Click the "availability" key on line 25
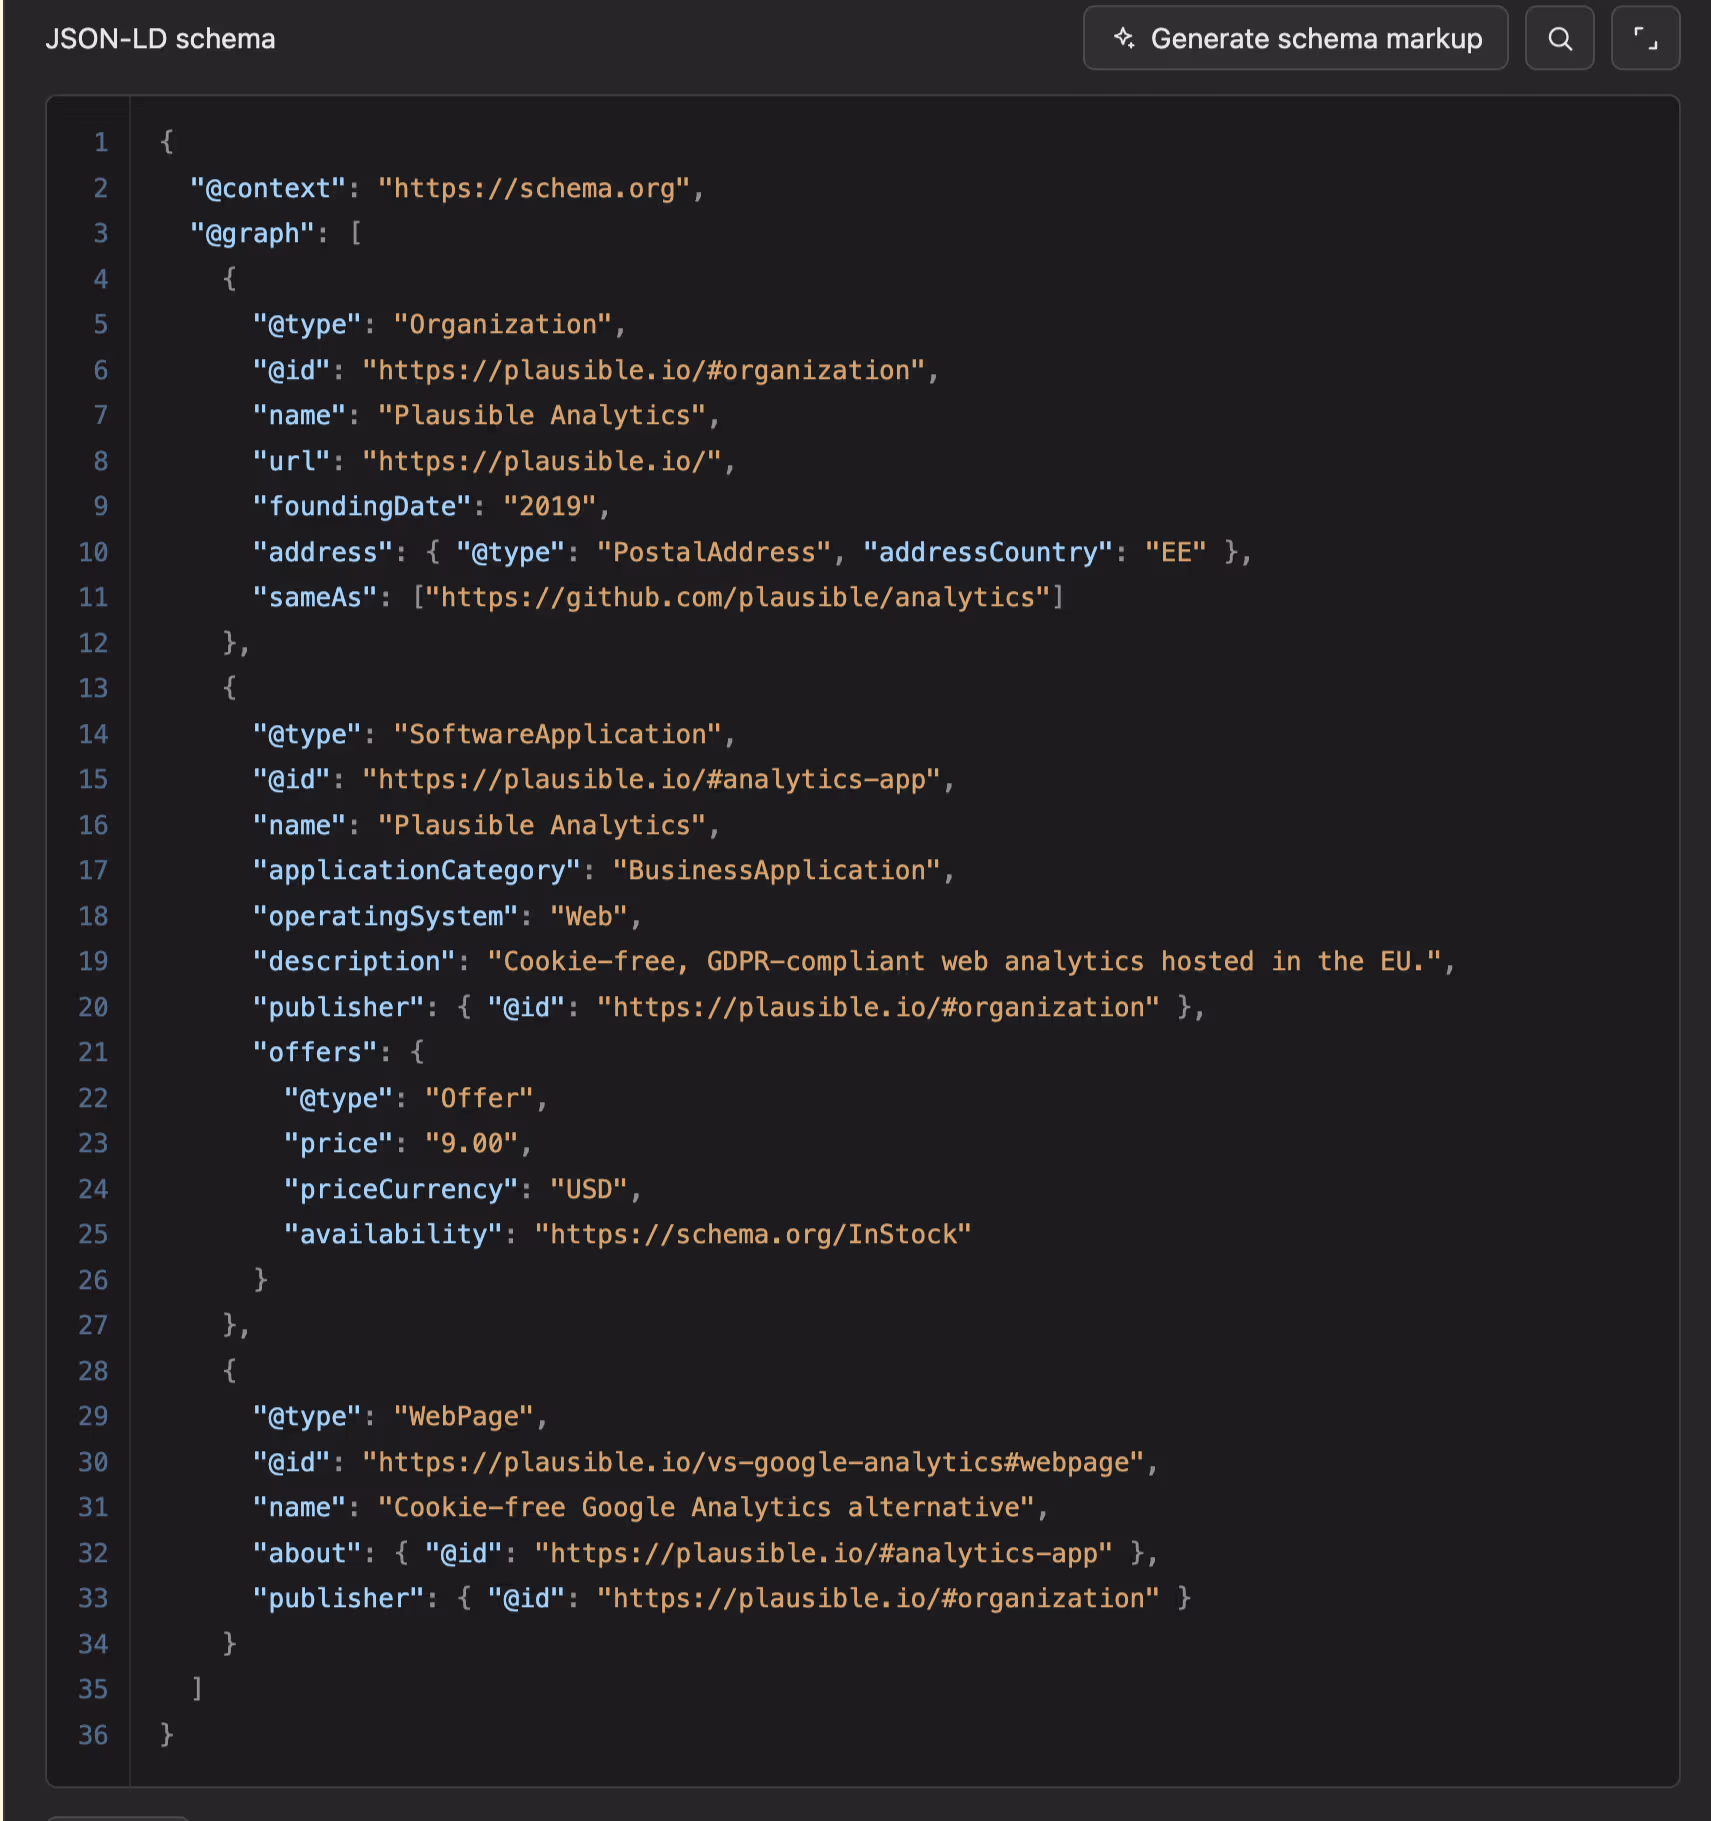Viewport: 1711px width, 1821px height. coord(393,1234)
